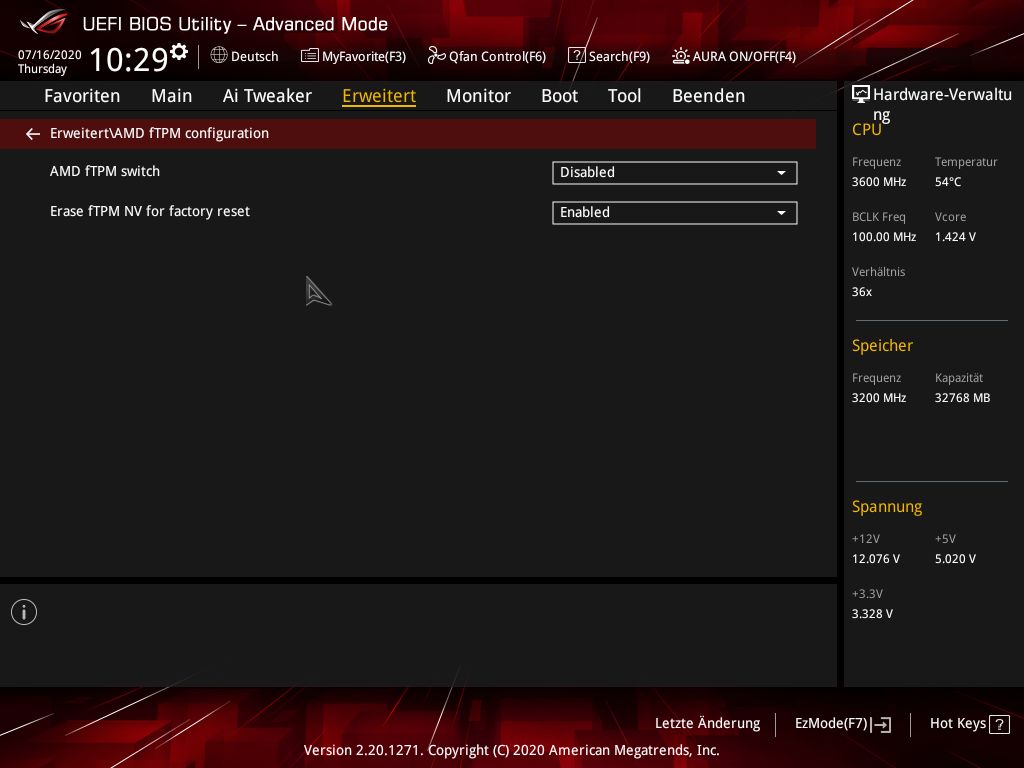Open the Boot tab
The width and height of the screenshot is (1024, 768).
point(560,96)
